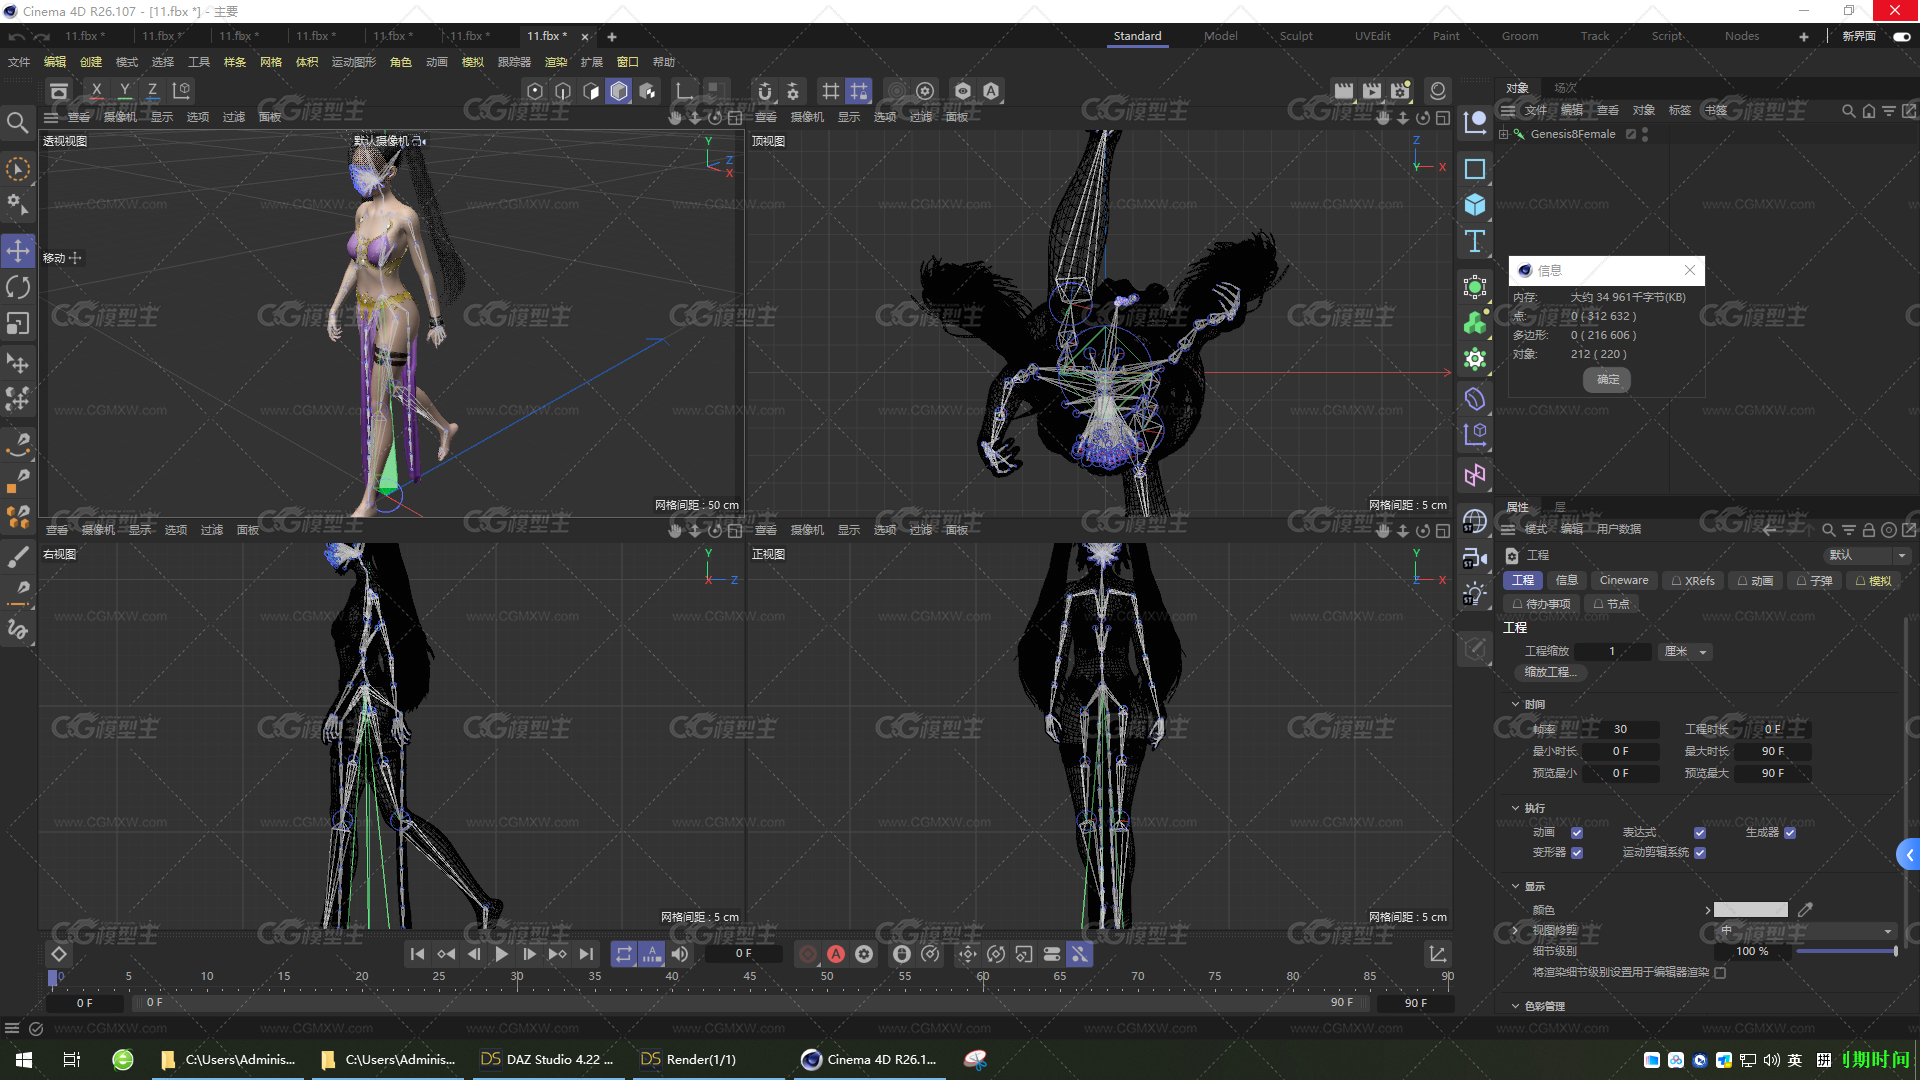Viewport: 1920px width, 1080px height.
Task: Switch to the UVEdit layout tab
Action: [x=1372, y=36]
